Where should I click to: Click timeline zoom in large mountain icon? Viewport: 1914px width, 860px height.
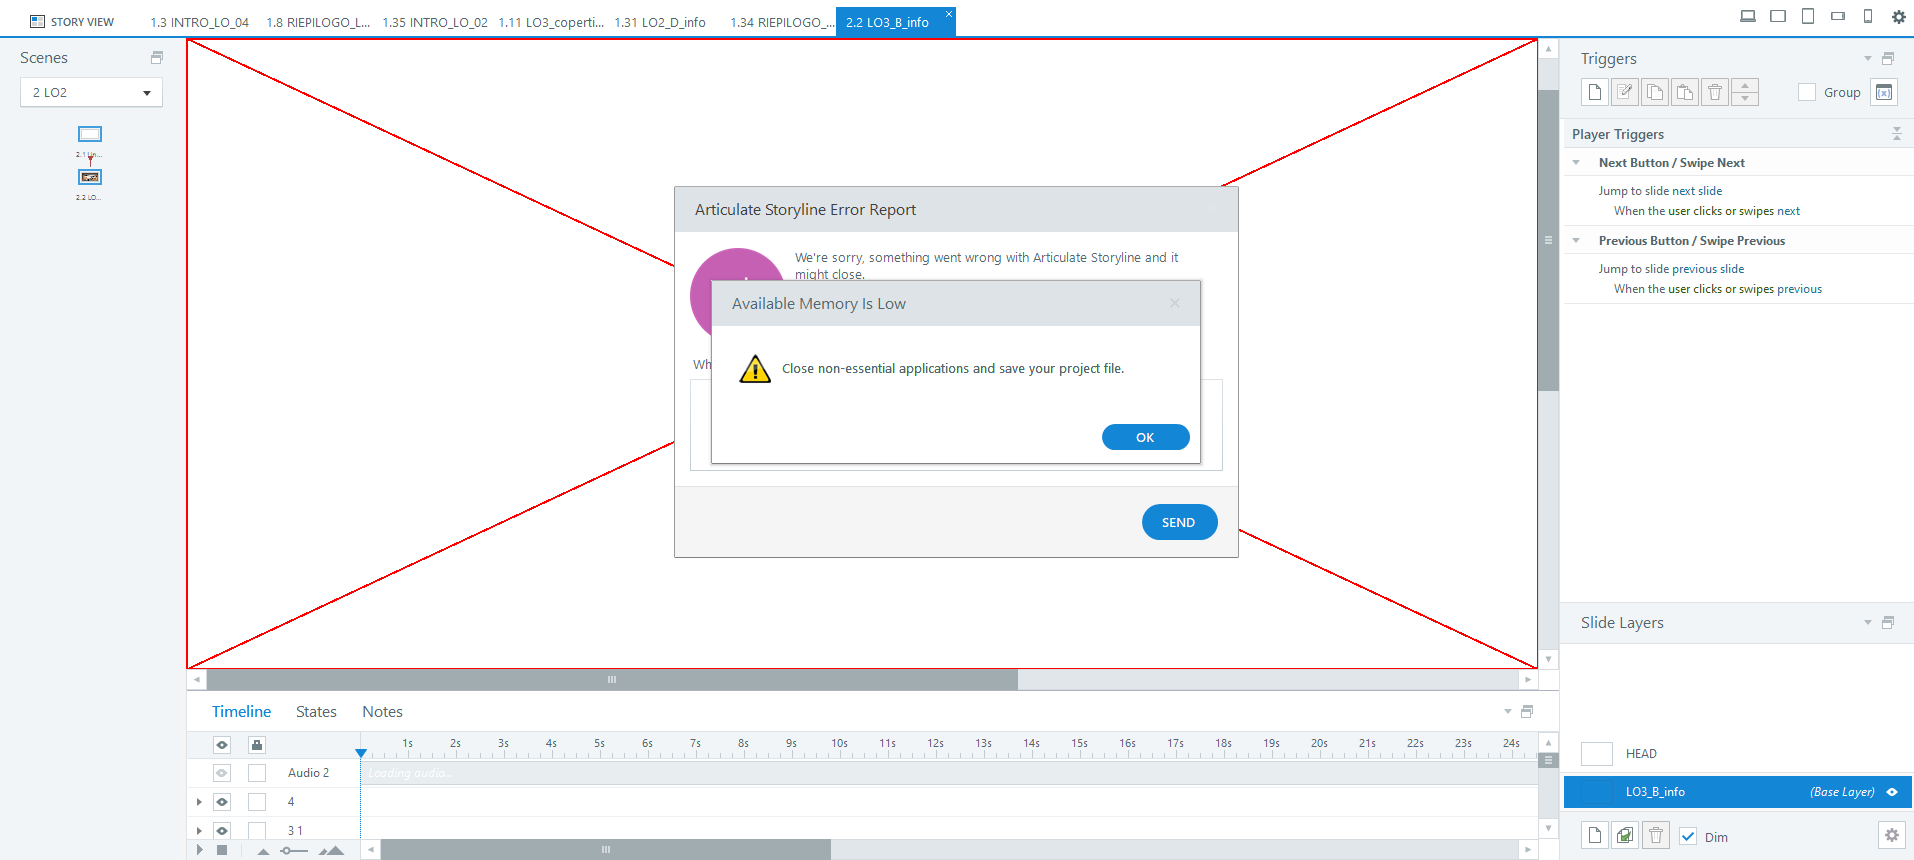[331, 851]
